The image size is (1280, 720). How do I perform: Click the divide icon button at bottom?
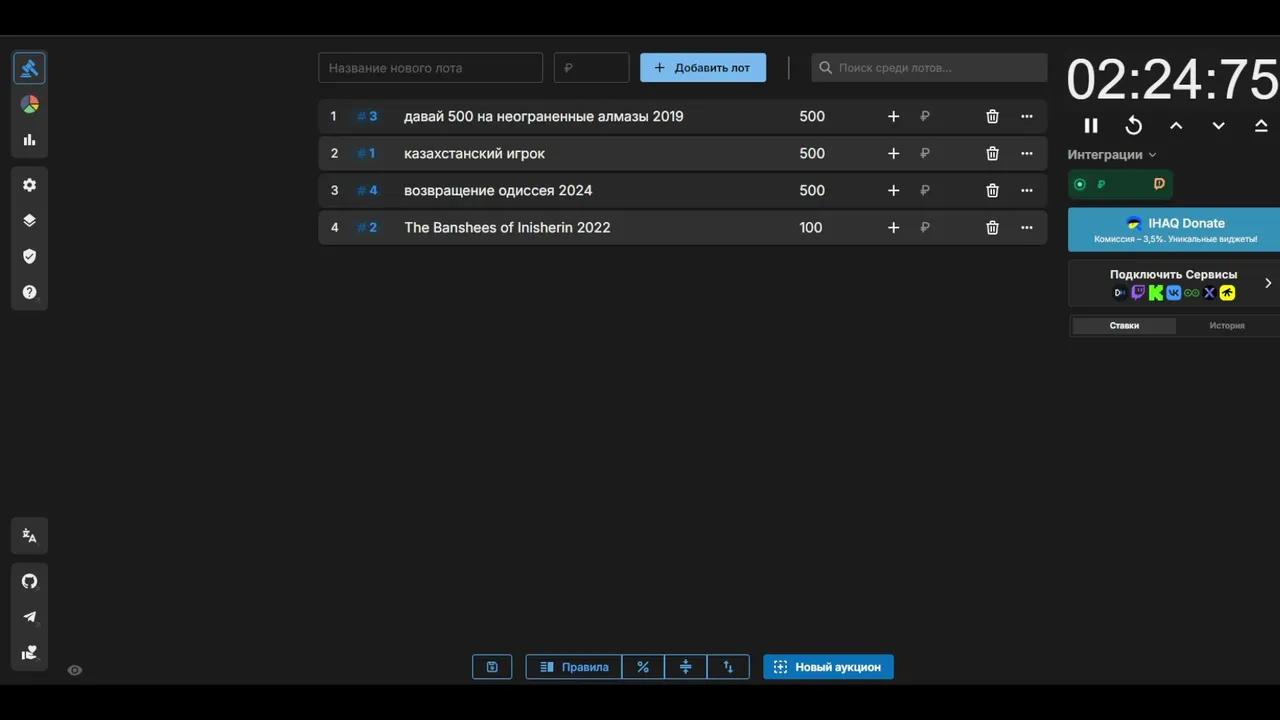click(686, 667)
